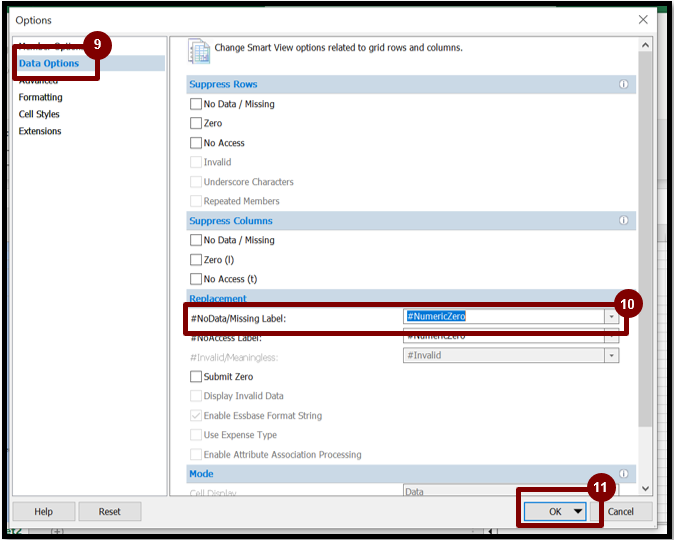Check No Data / Missing under Suppress Columns
674x540 pixels.
coord(196,240)
